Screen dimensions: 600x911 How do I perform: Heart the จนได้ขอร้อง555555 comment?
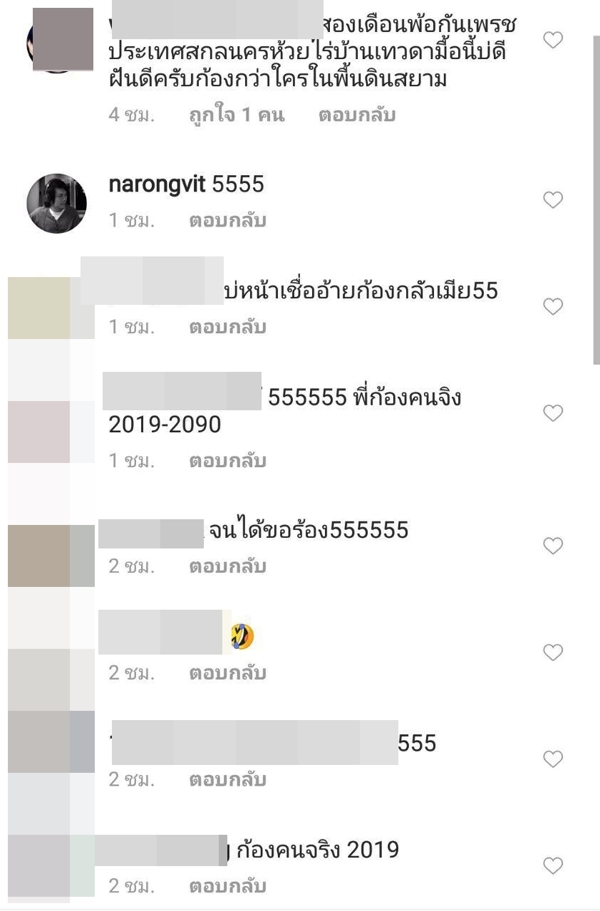tap(553, 546)
